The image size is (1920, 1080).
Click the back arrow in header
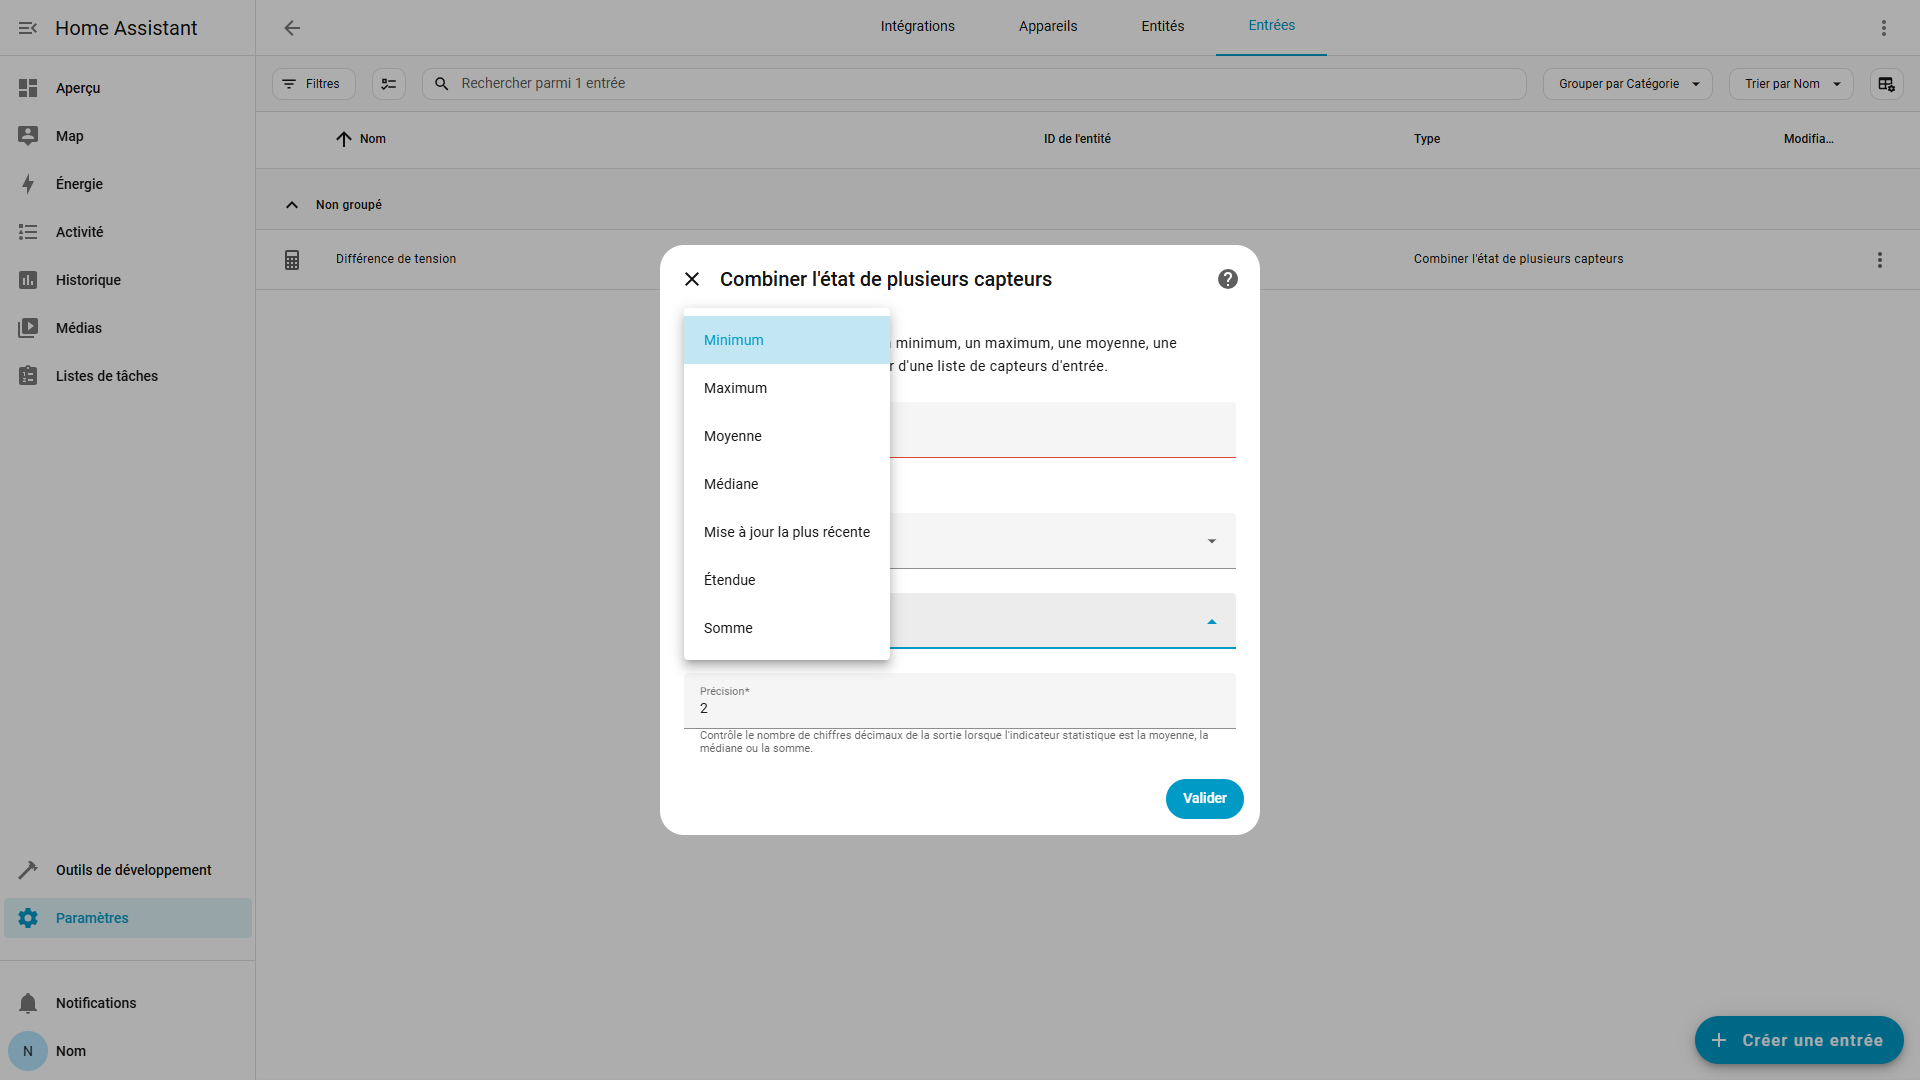(292, 28)
